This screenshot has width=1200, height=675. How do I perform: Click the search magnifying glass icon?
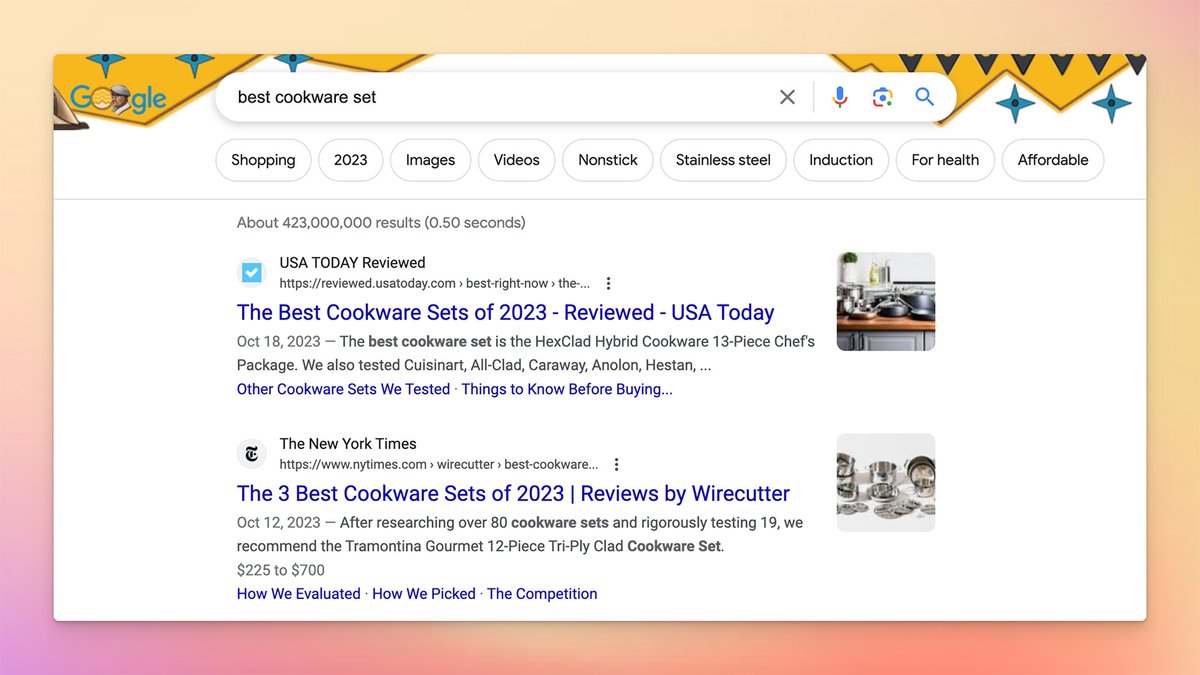coord(923,97)
